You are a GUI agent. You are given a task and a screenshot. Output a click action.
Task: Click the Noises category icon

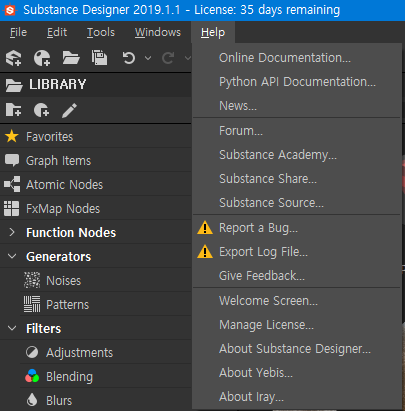[x=32, y=280]
